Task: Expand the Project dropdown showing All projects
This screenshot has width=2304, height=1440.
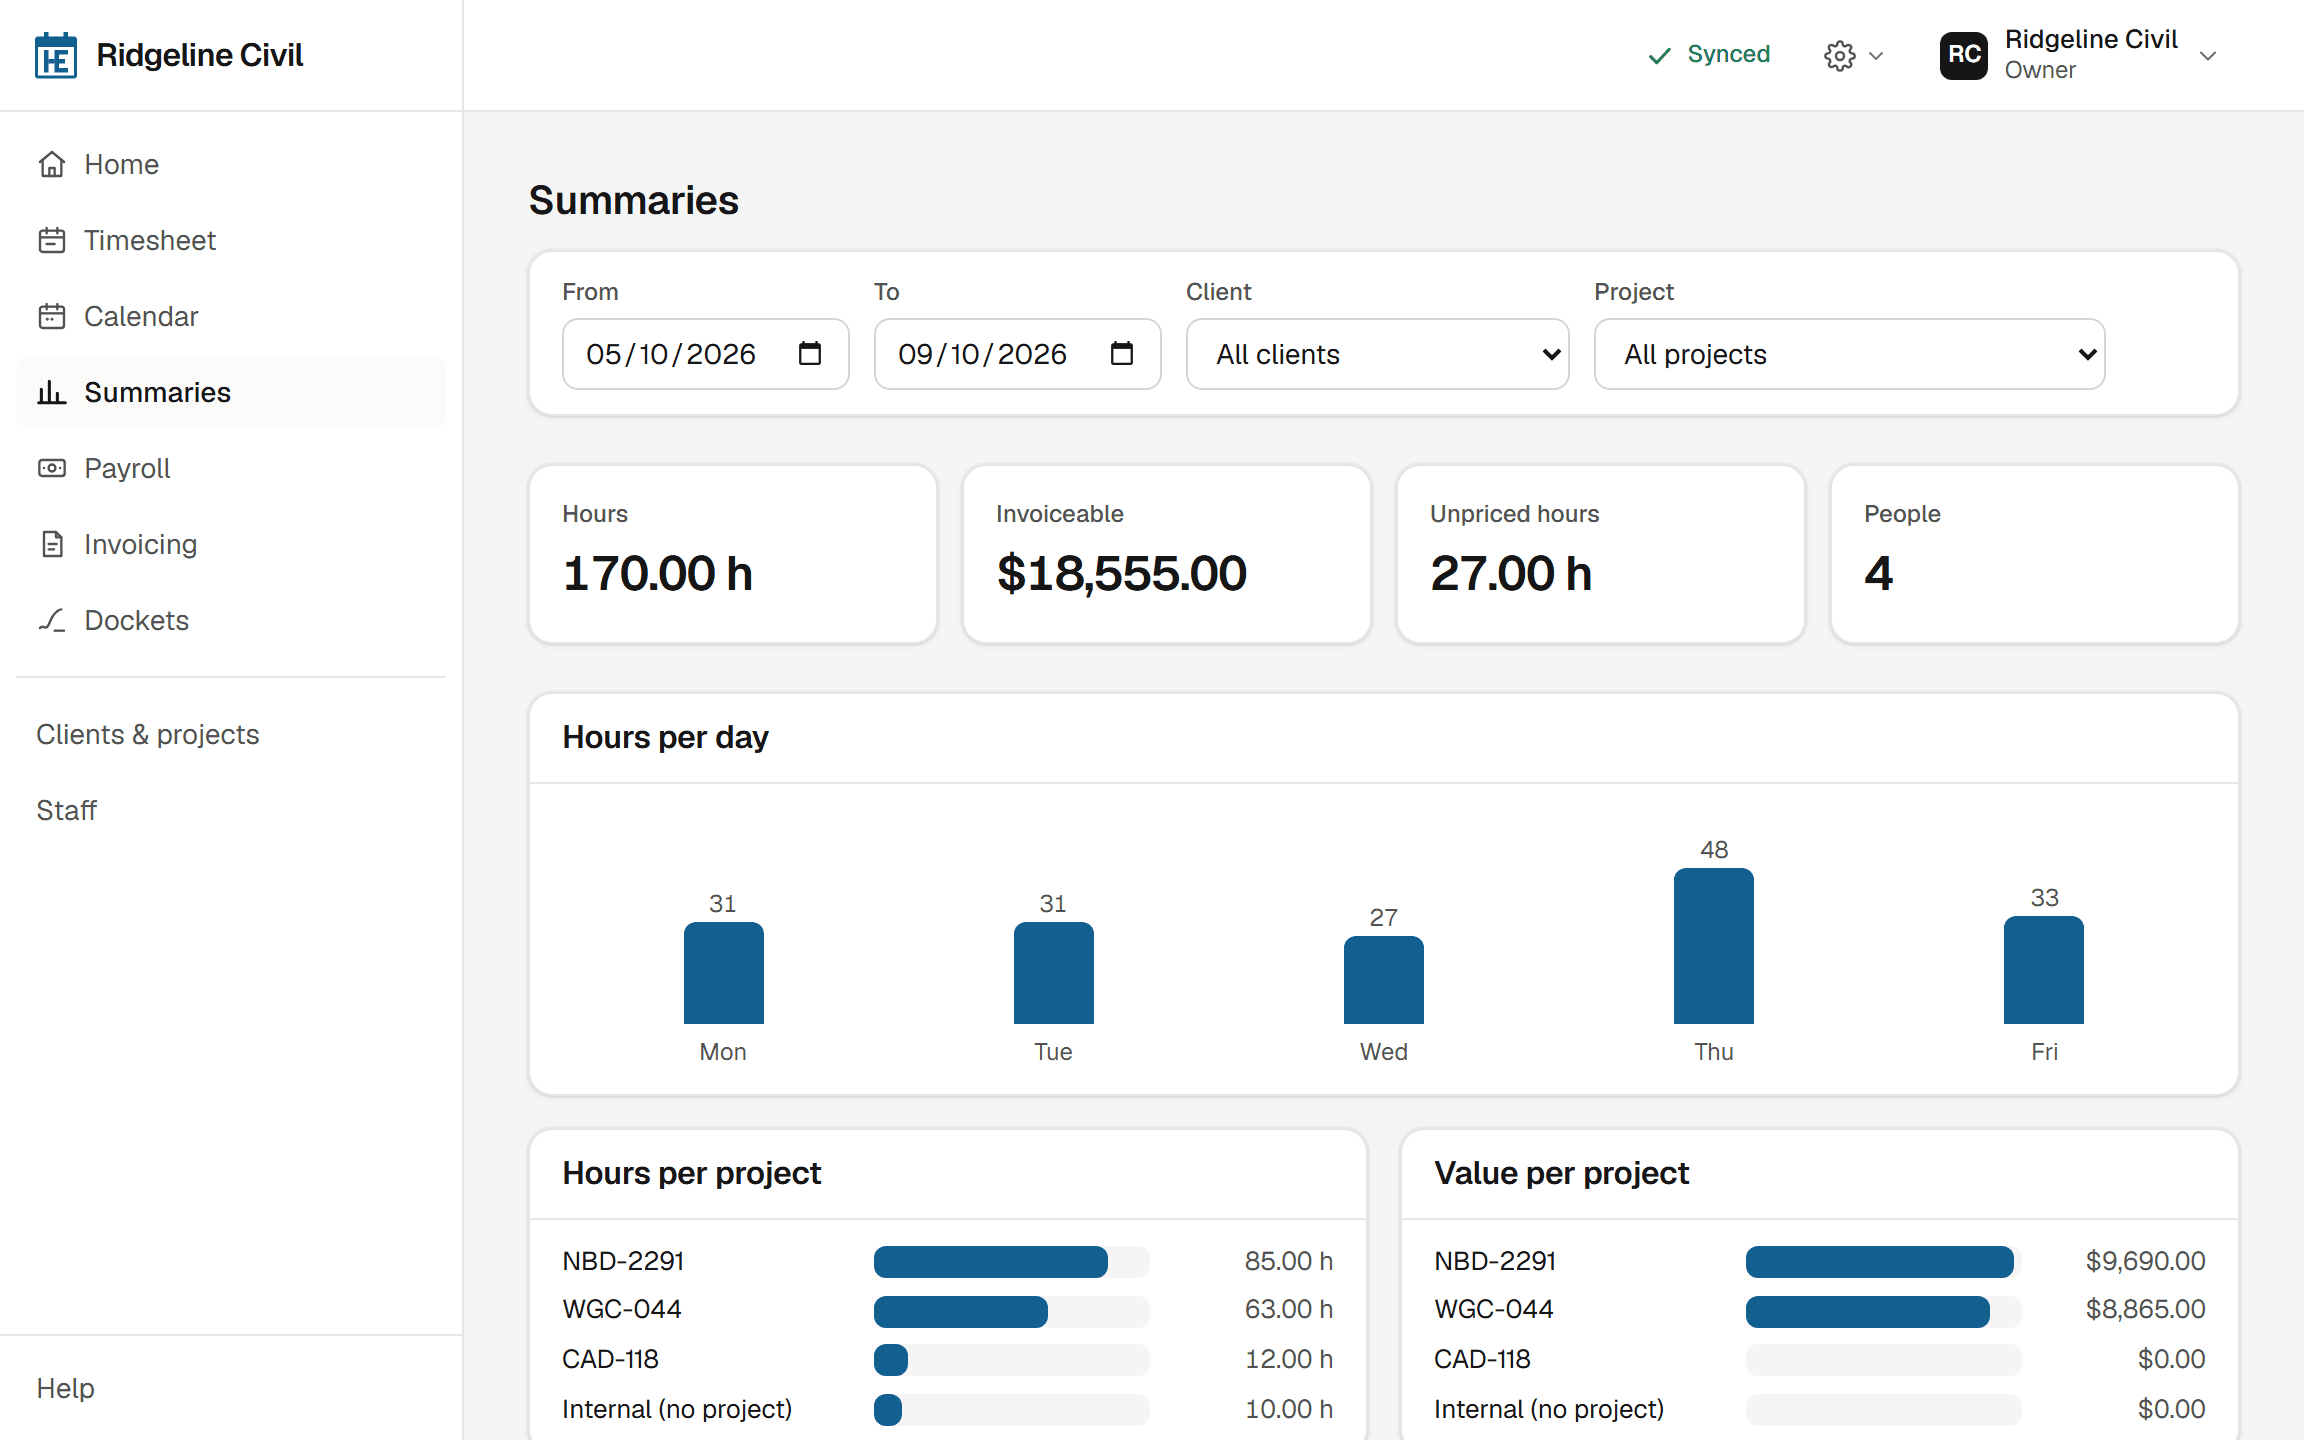Action: coord(1849,354)
